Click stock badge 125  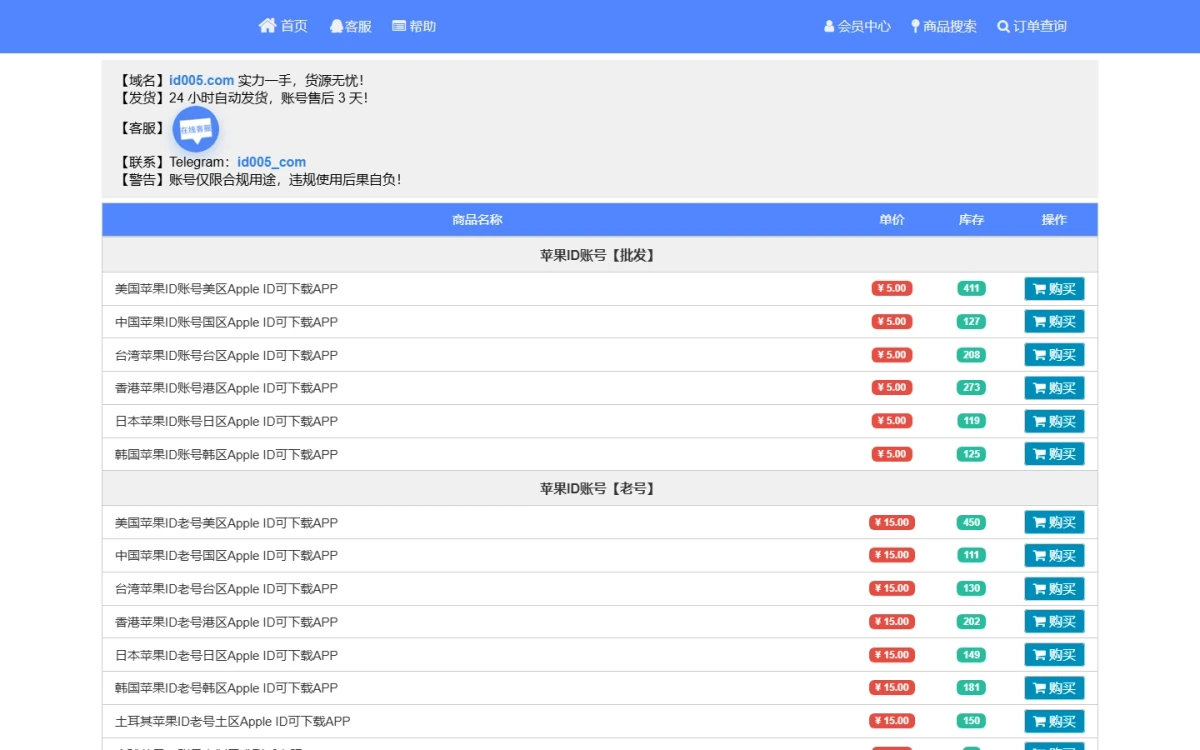(x=971, y=453)
